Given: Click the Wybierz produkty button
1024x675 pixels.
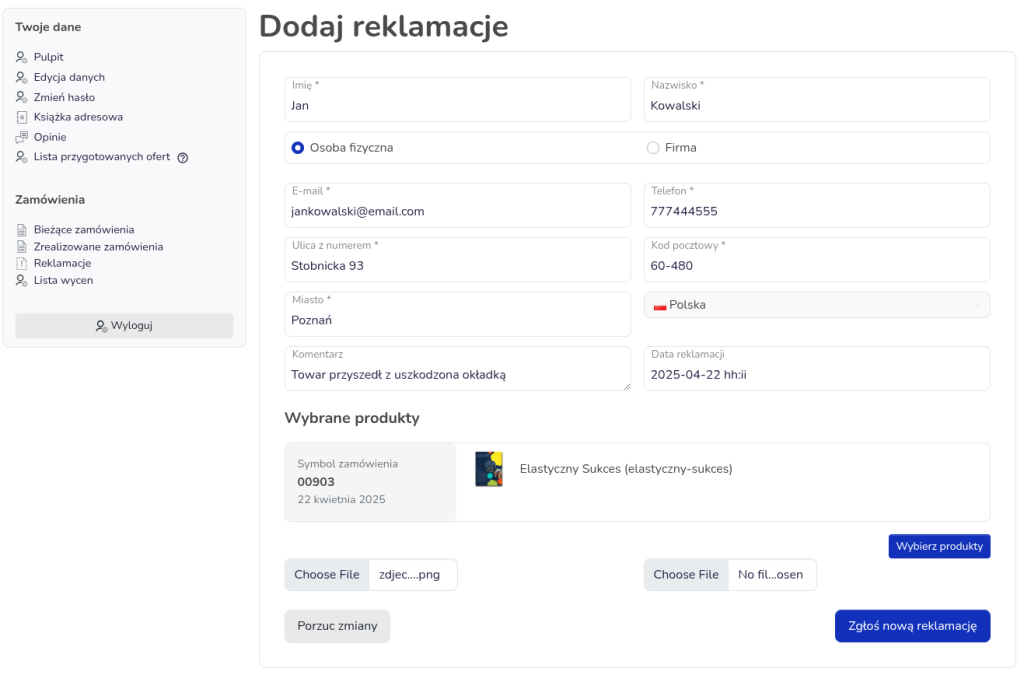Looking at the screenshot, I should click(x=939, y=546).
